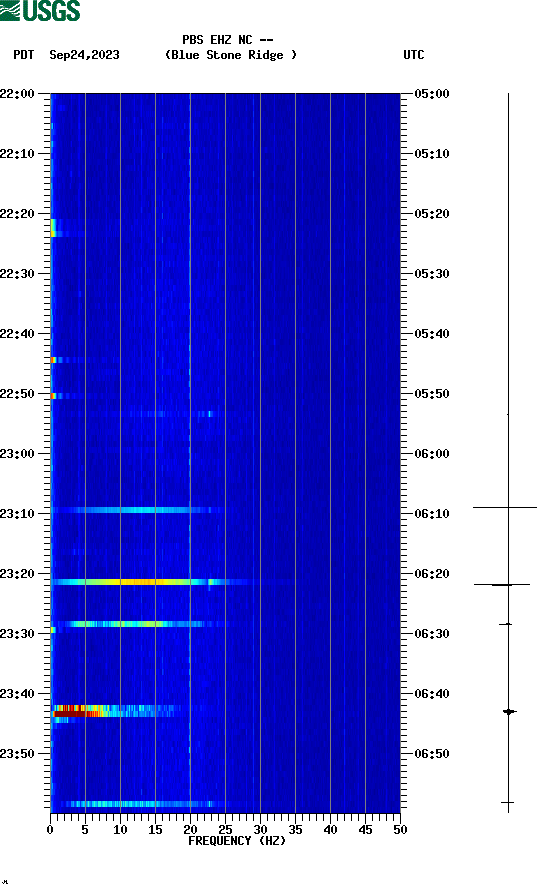Image resolution: width=552 pixels, height=893 pixels.
Task: Click the 06:00 UTC time label
Action: click(432, 454)
